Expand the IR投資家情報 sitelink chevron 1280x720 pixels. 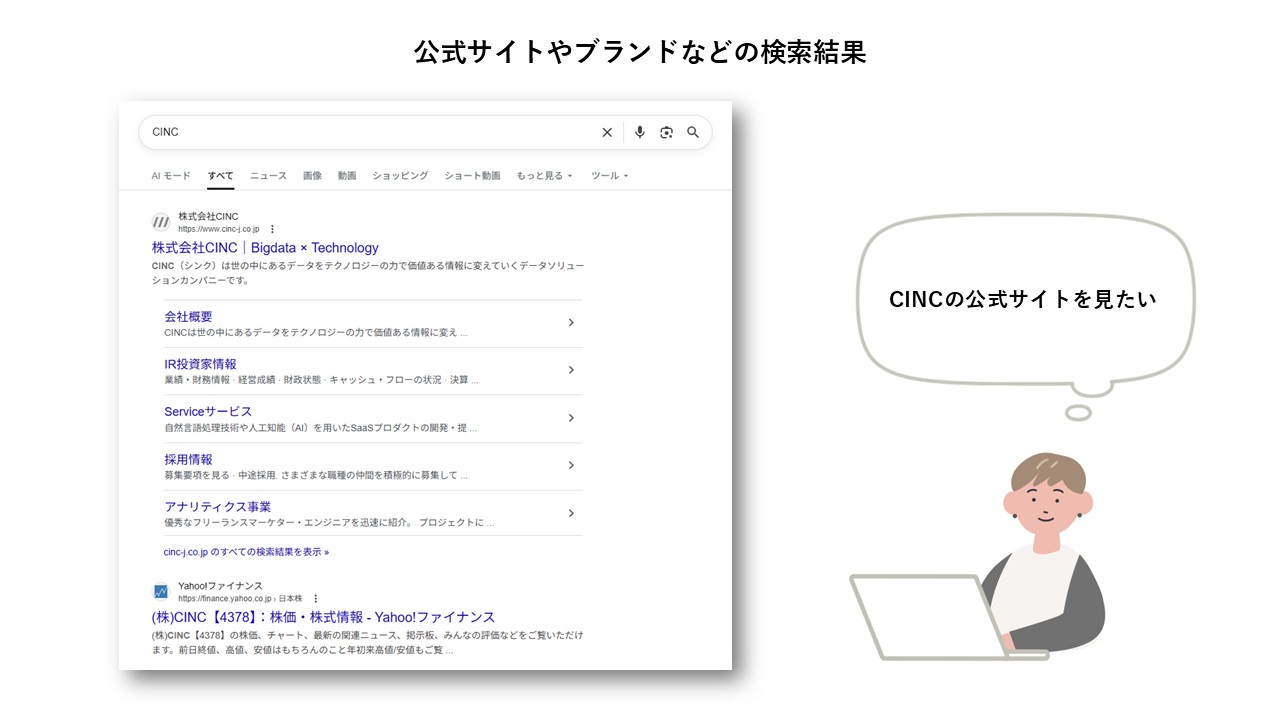[x=570, y=370]
